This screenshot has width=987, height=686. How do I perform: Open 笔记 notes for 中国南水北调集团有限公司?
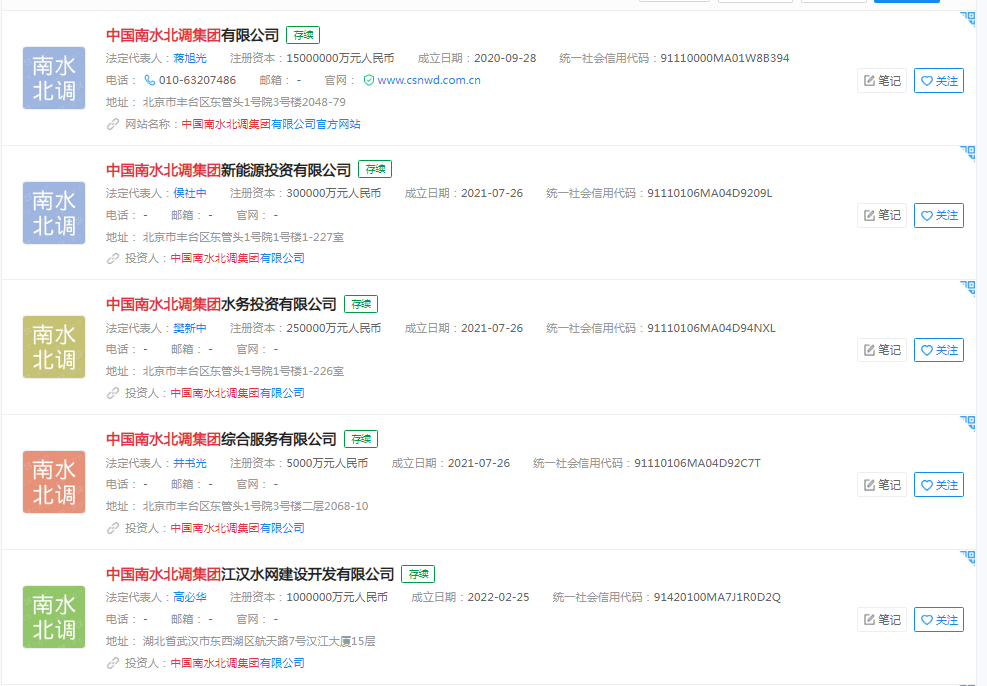pyautogui.click(x=882, y=81)
